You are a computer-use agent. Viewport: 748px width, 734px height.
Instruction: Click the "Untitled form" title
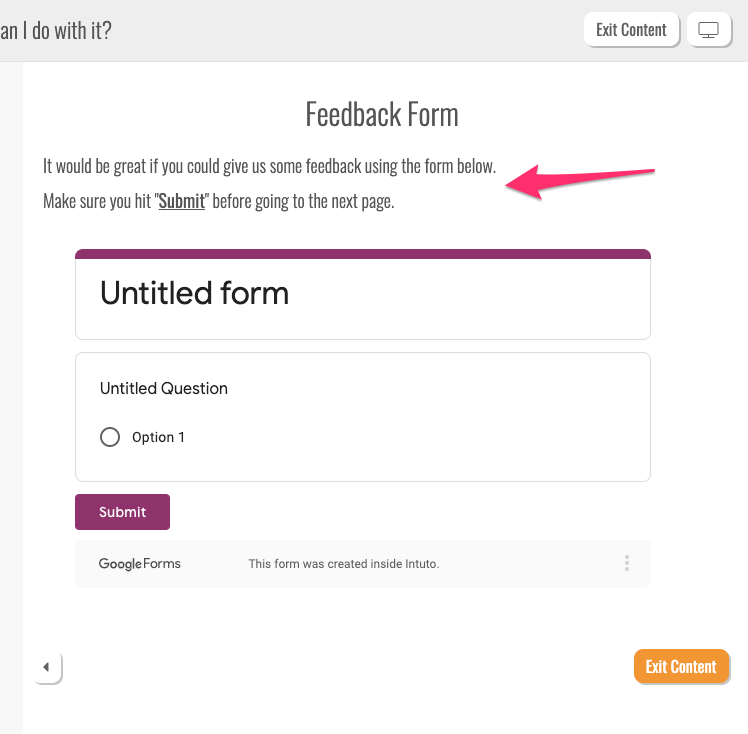(194, 293)
